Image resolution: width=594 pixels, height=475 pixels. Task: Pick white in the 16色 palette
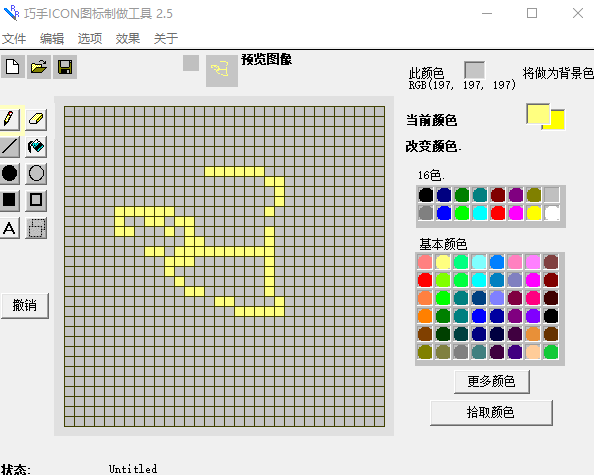click(x=552, y=213)
